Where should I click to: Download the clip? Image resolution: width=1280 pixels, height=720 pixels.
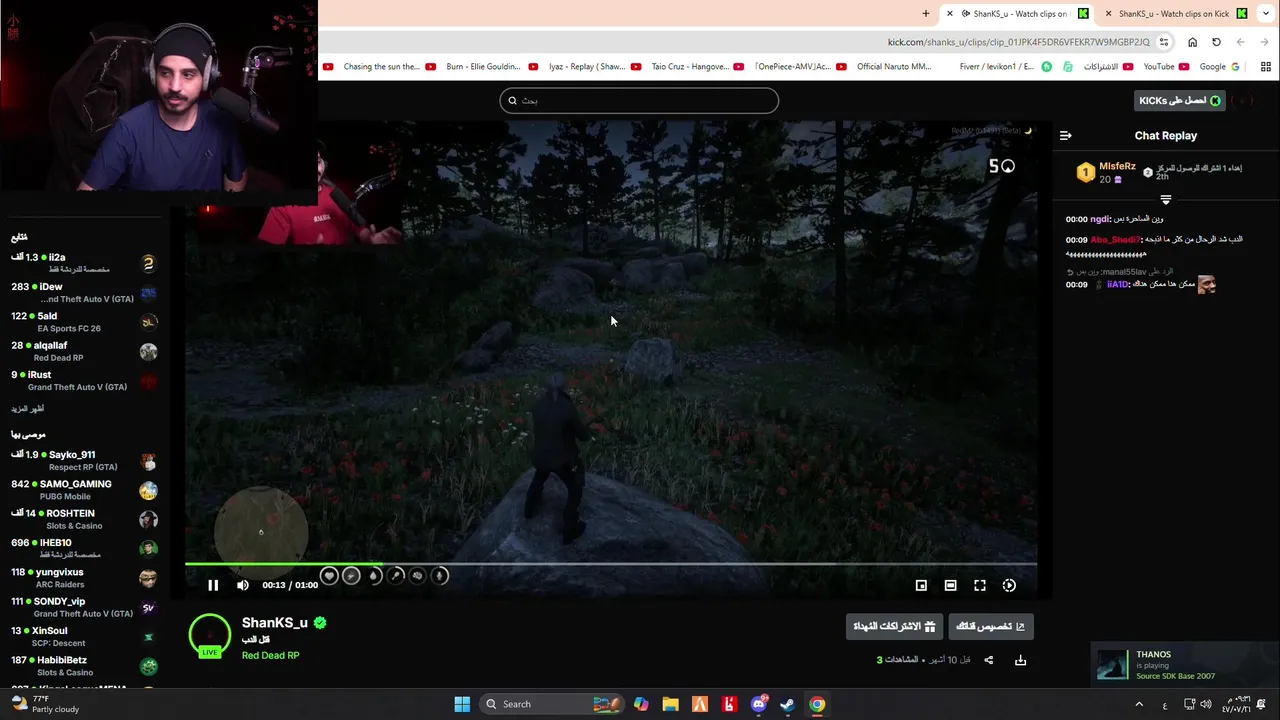1020,660
